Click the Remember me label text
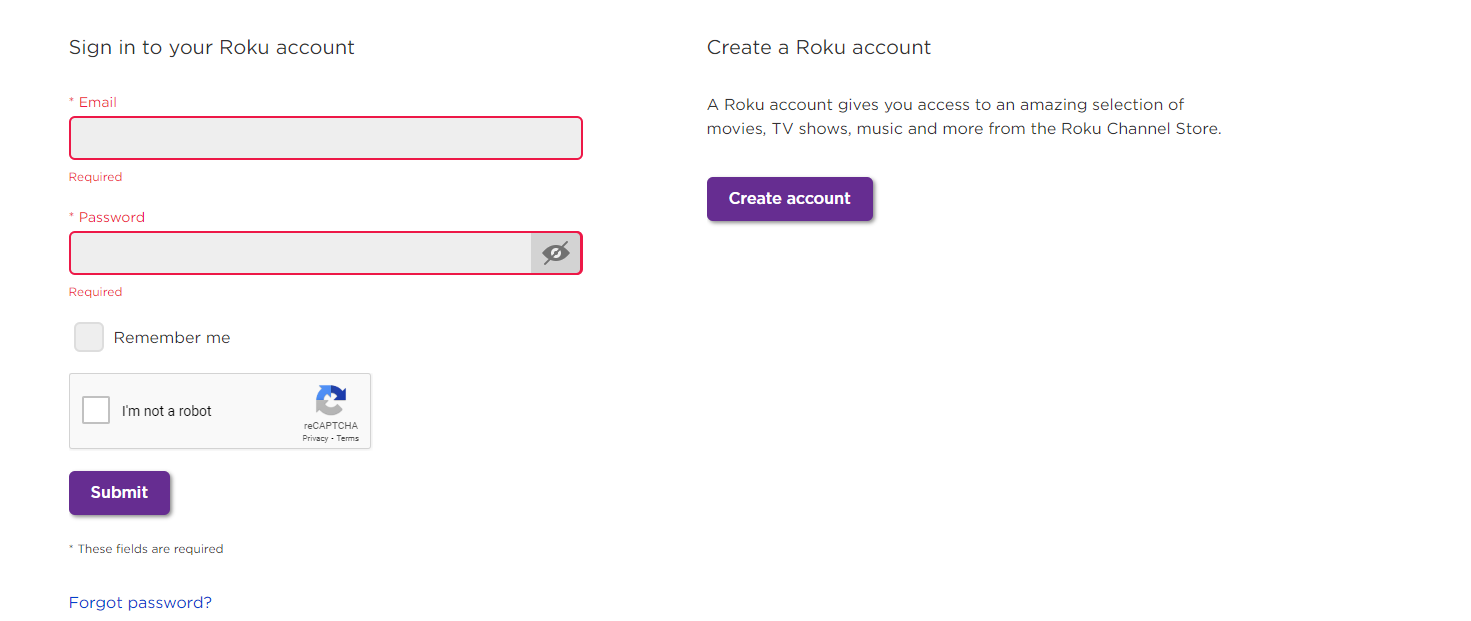 point(172,338)
